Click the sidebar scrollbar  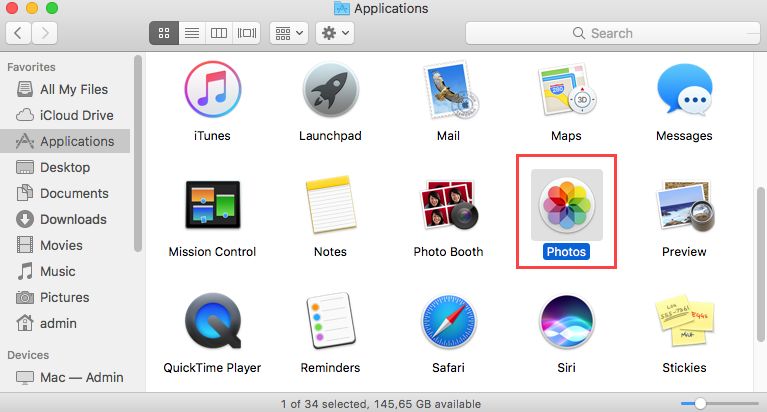[138, 153]
